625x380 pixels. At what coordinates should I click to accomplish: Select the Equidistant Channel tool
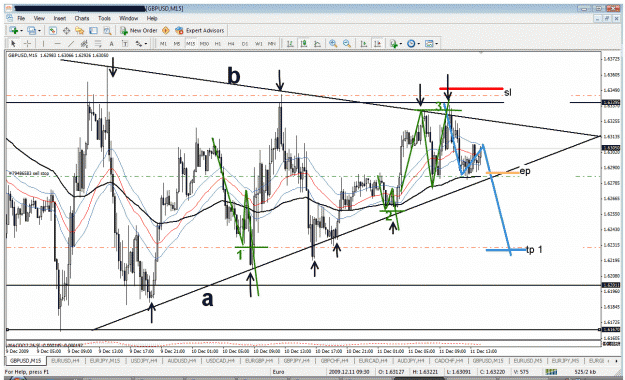pyautogui.click(x=84, y=43)
